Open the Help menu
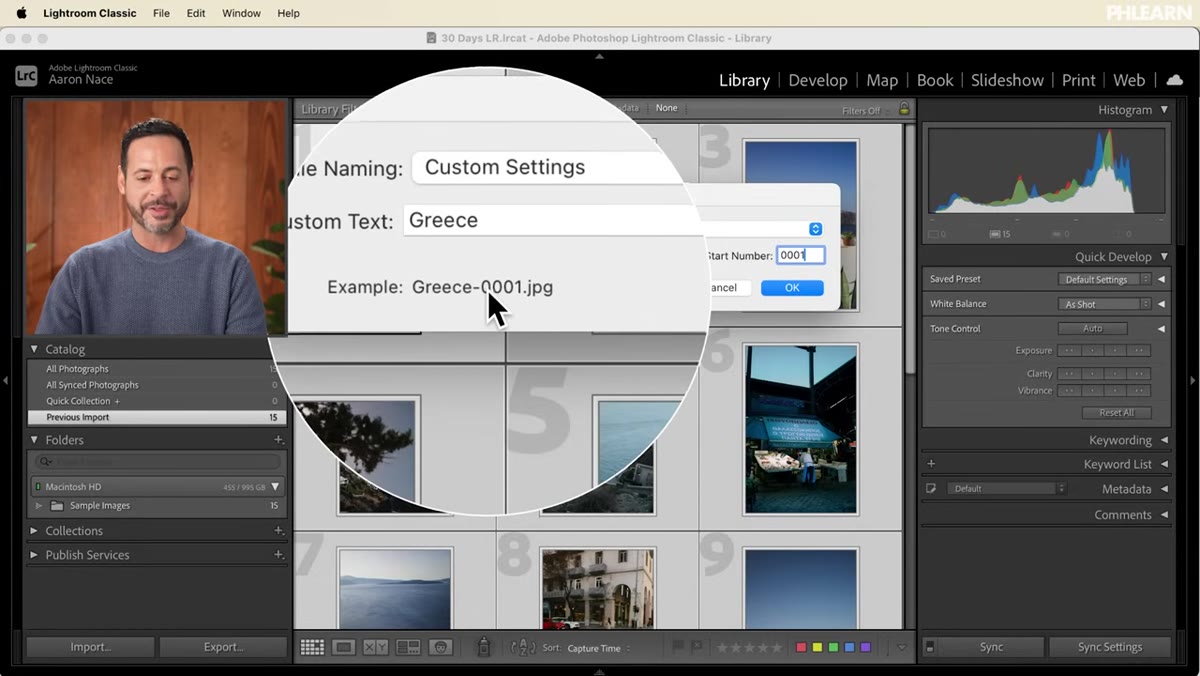Screen dimensions: 1200x676 point(288,13)
